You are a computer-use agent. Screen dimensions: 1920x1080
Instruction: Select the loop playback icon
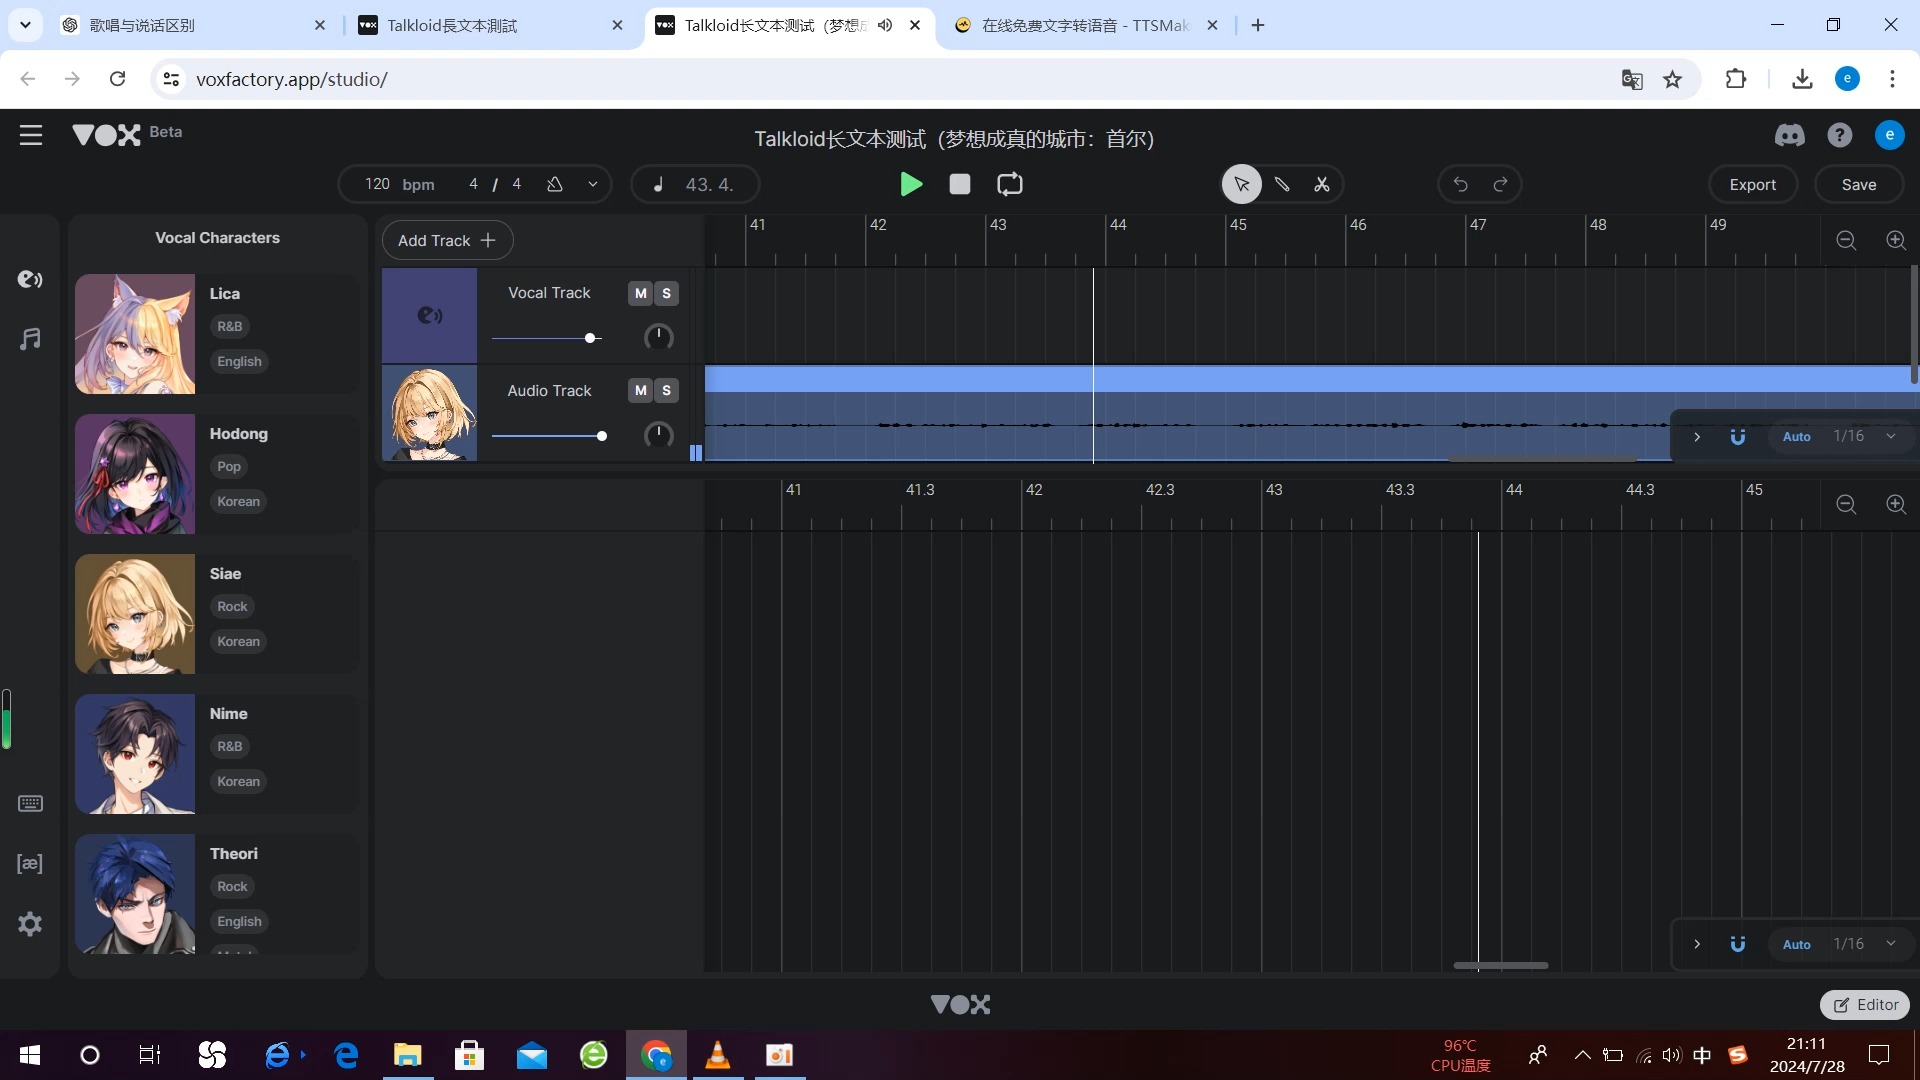tap(1009, 185)
